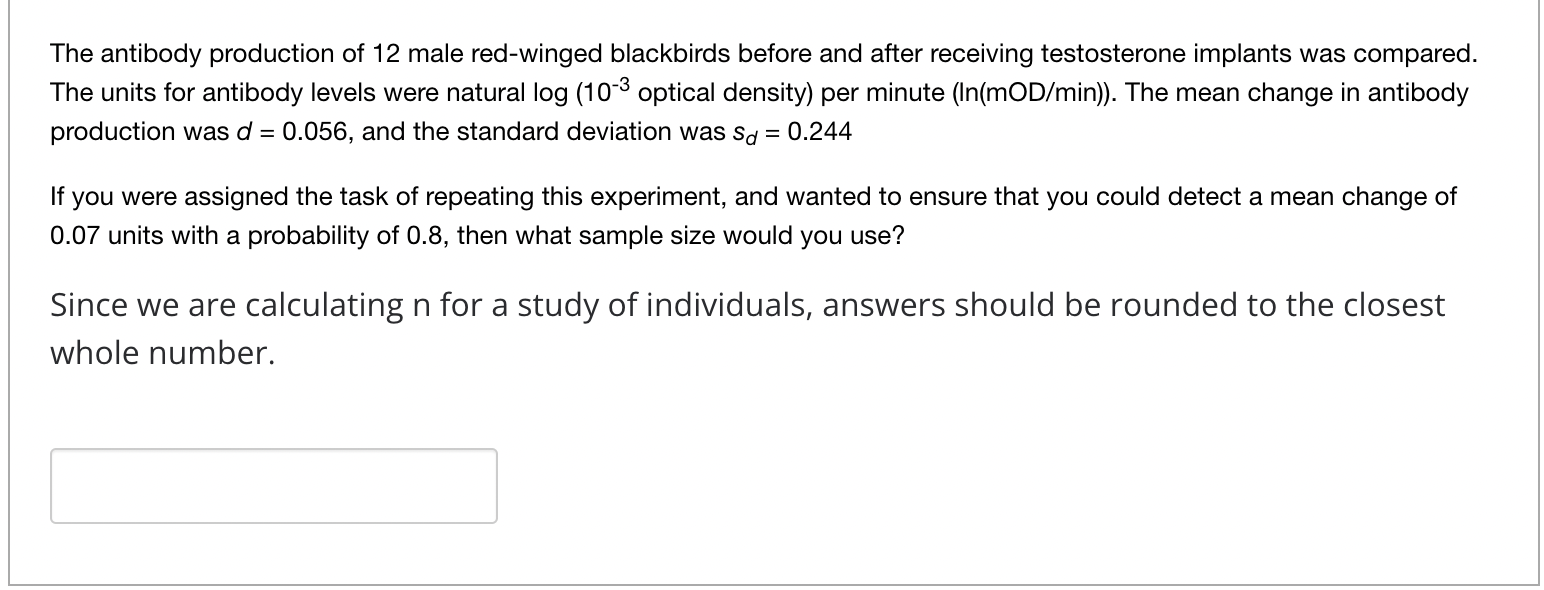
Task: Place cursor inside the empty answer box
Action: [x=273, y=486]
